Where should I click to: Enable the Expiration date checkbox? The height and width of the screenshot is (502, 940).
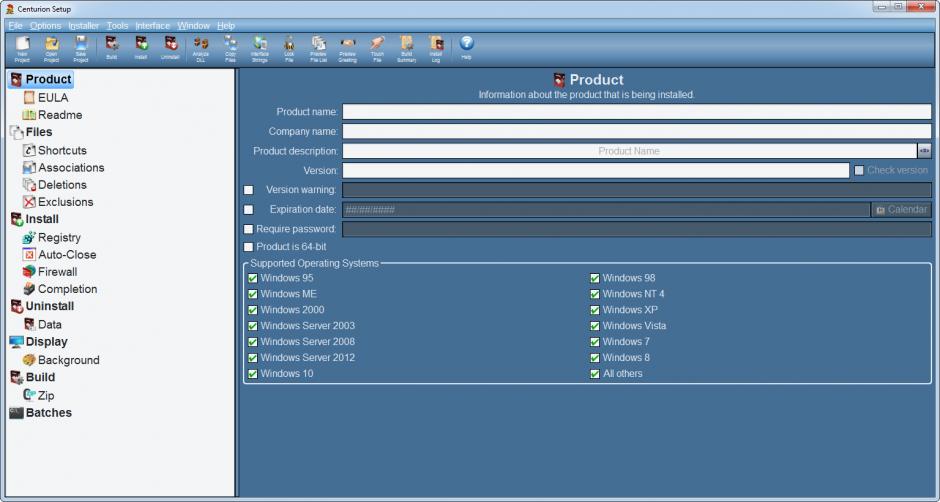tap(248, 210)
